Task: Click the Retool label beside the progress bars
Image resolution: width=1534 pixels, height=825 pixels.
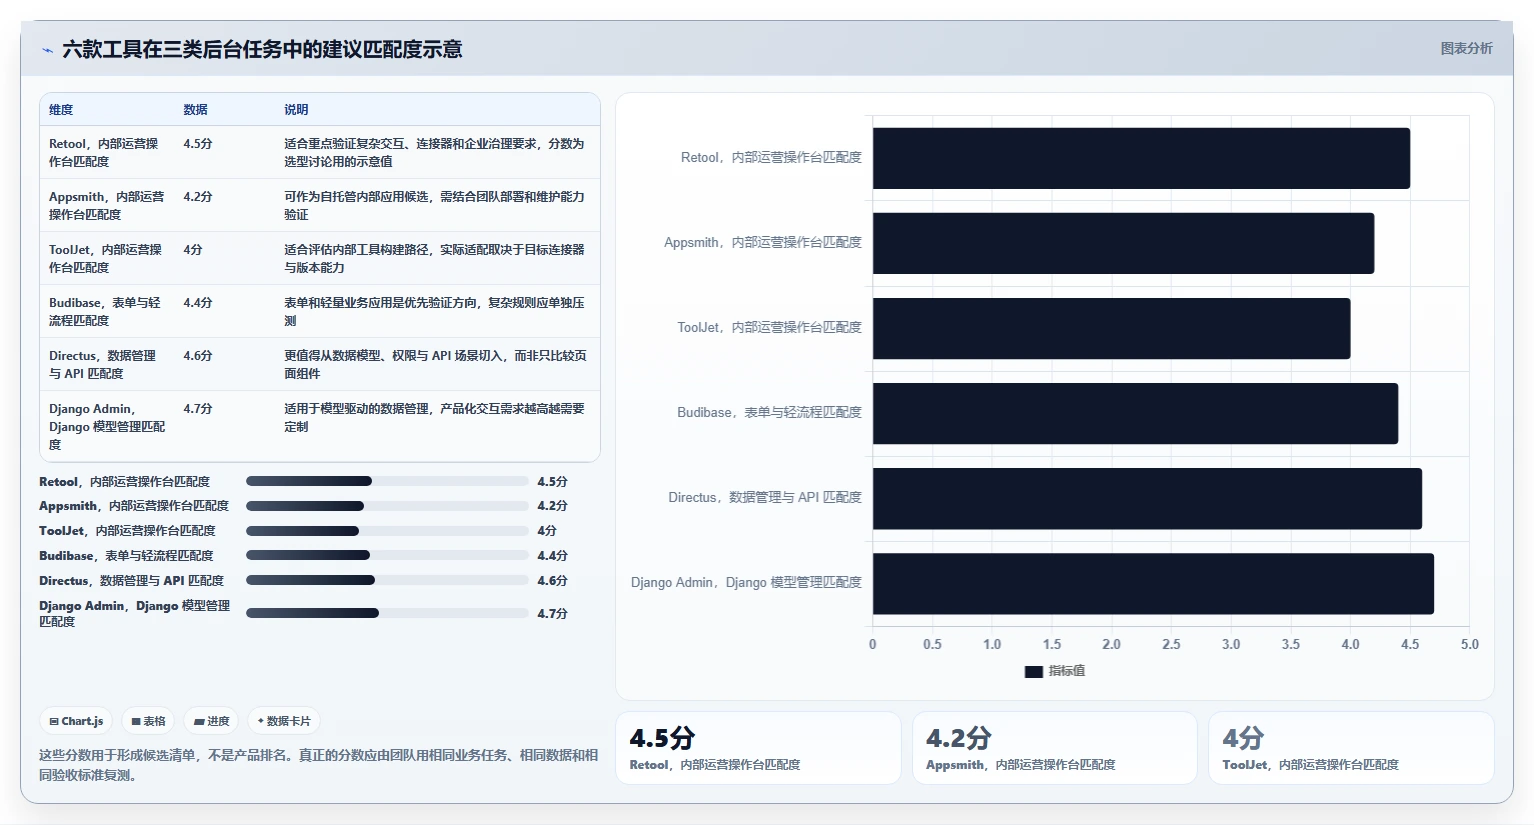Action: point(125,482)
